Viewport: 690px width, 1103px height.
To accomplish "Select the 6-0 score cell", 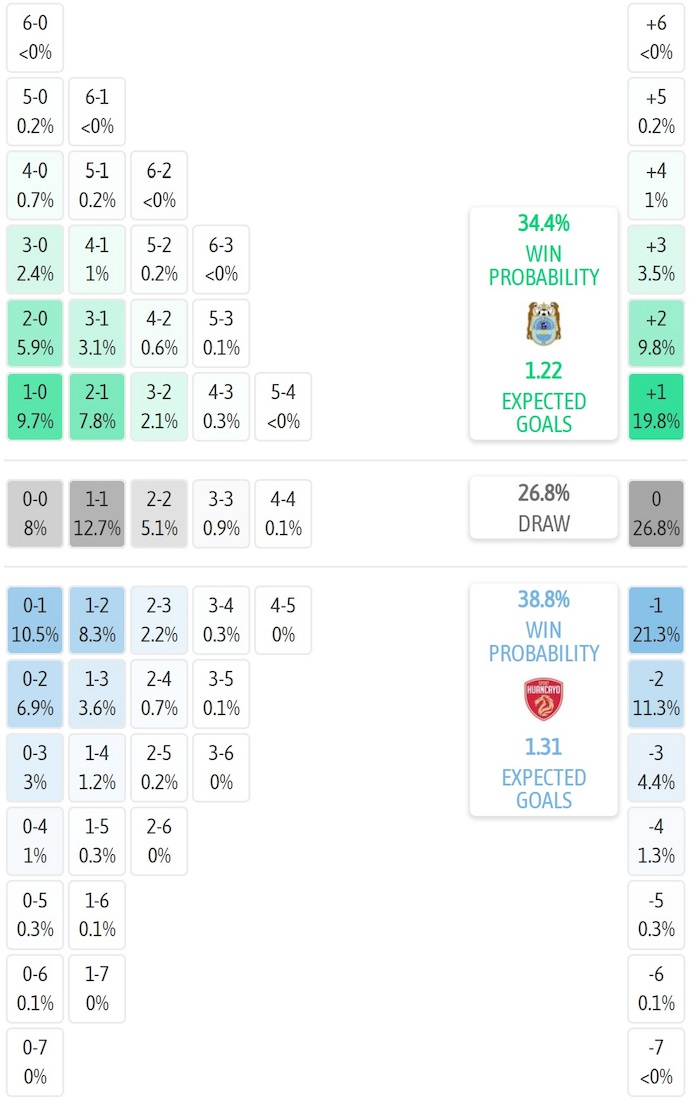I will [35, 38].
